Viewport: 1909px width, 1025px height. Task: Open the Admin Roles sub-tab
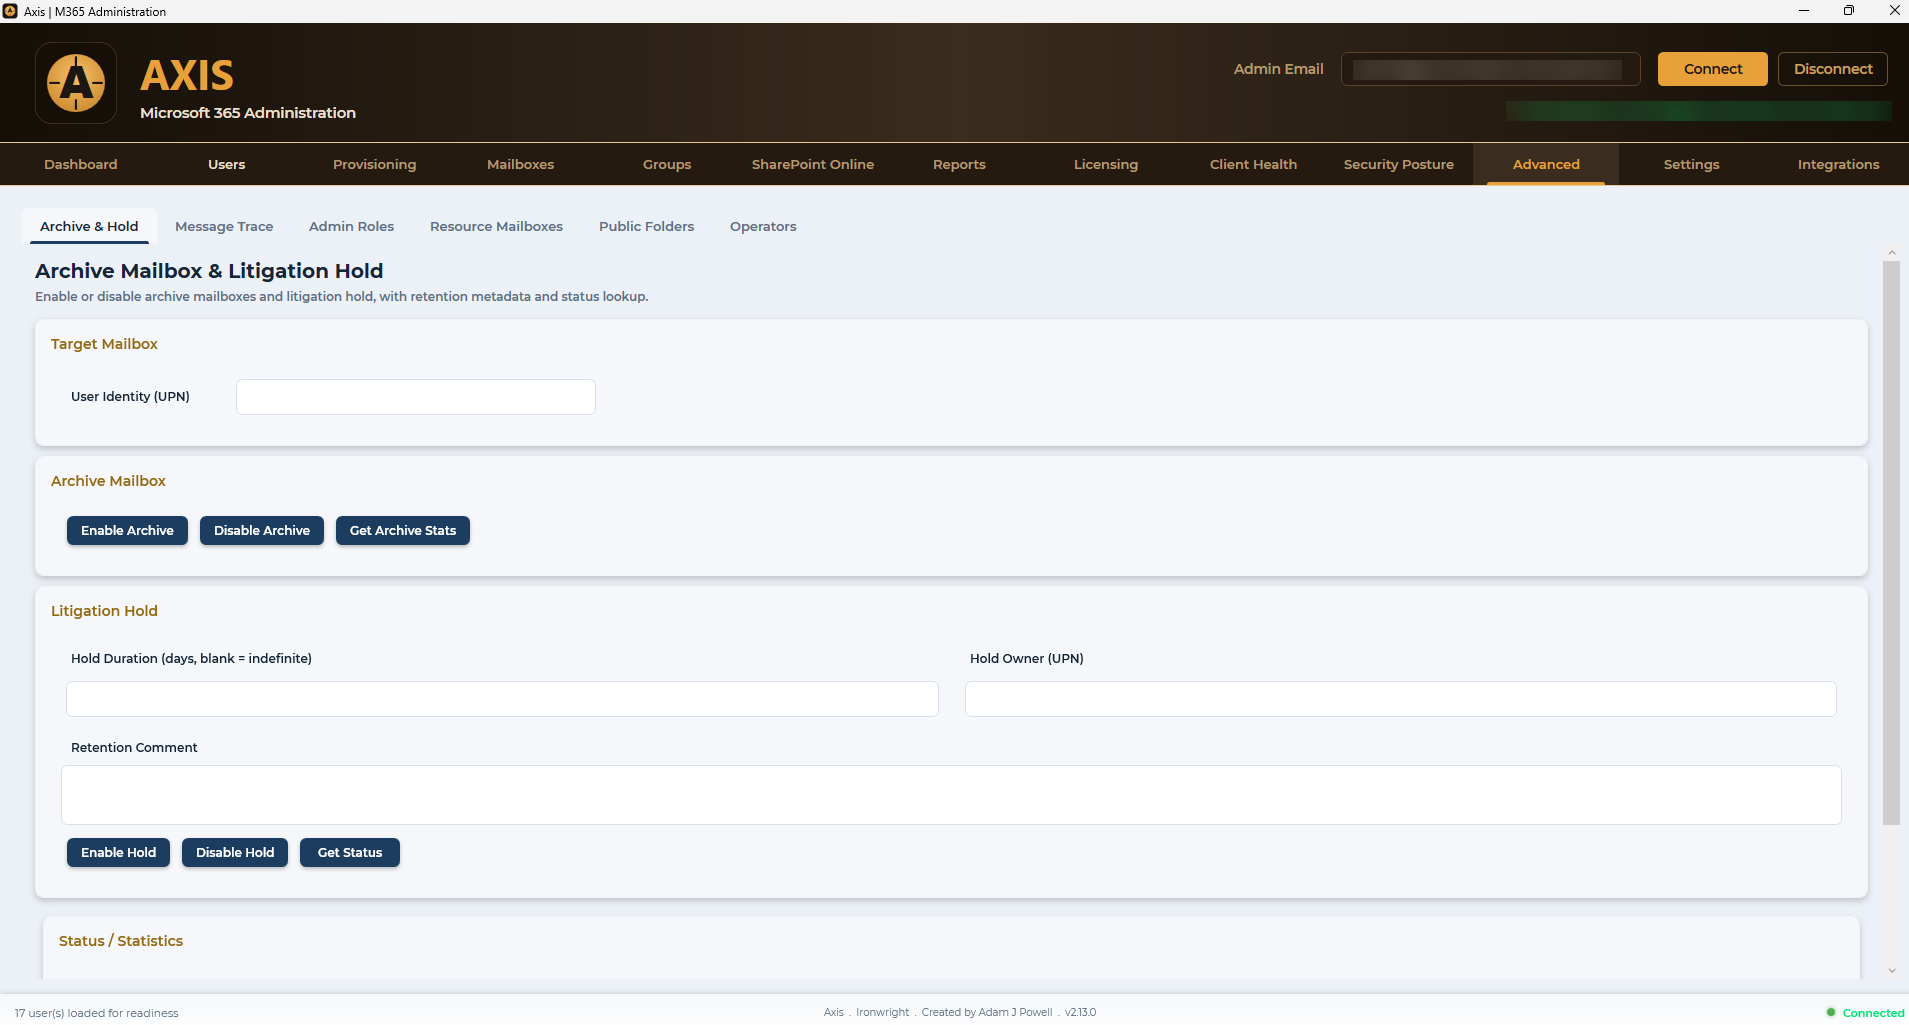coord(351,226)
